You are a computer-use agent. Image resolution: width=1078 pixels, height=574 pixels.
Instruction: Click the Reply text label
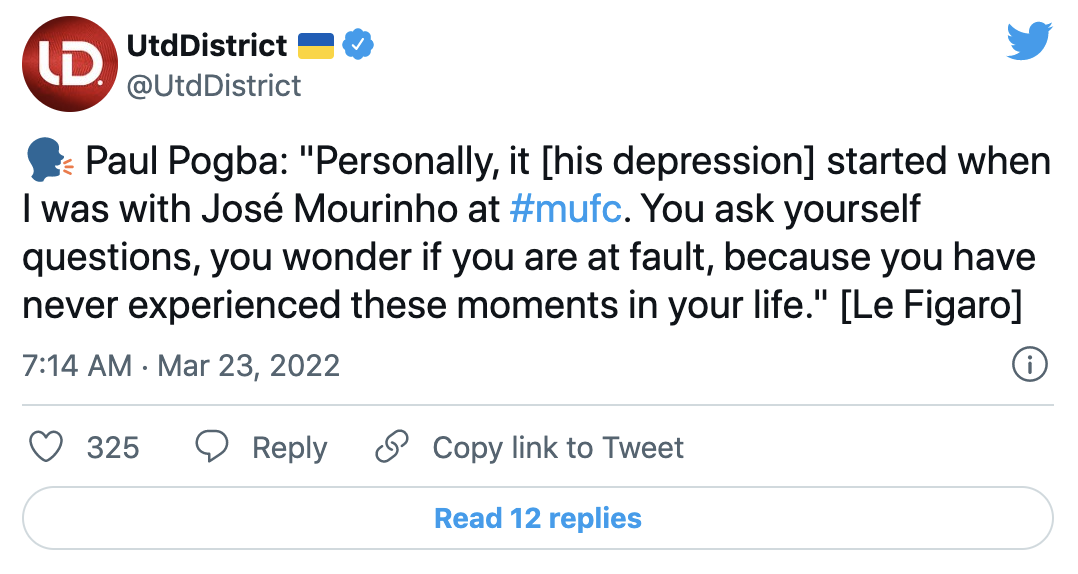tap(289, 447)
